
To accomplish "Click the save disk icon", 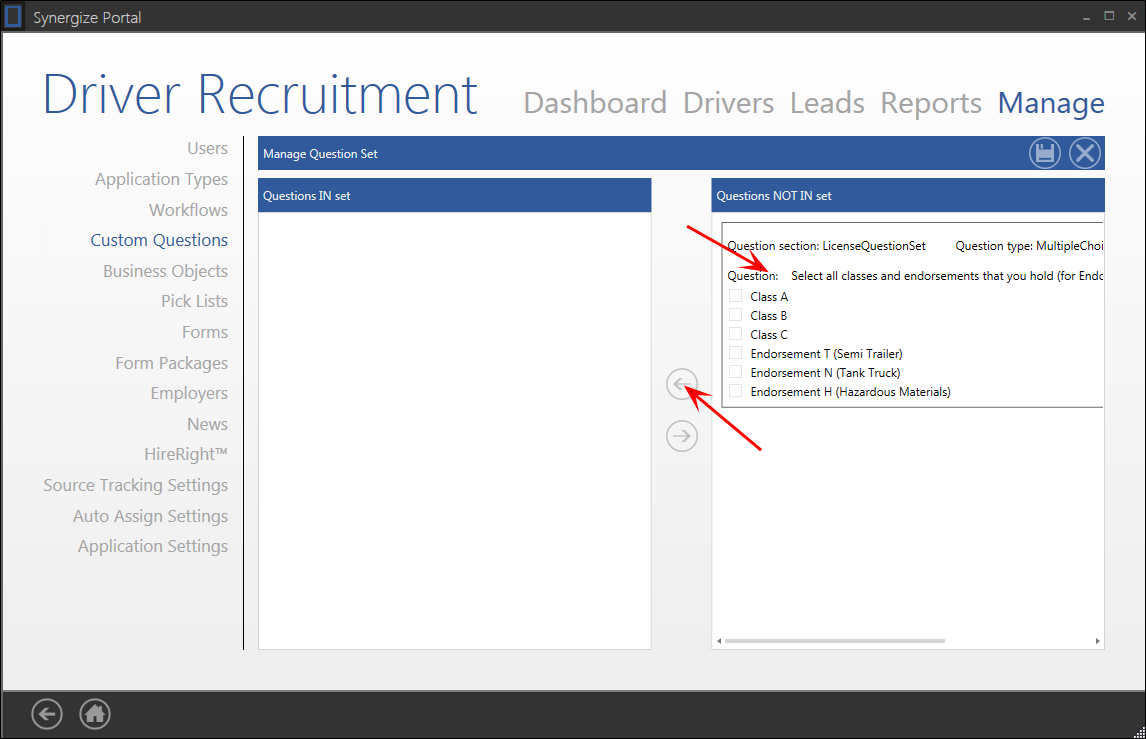I will (1045, 153).
